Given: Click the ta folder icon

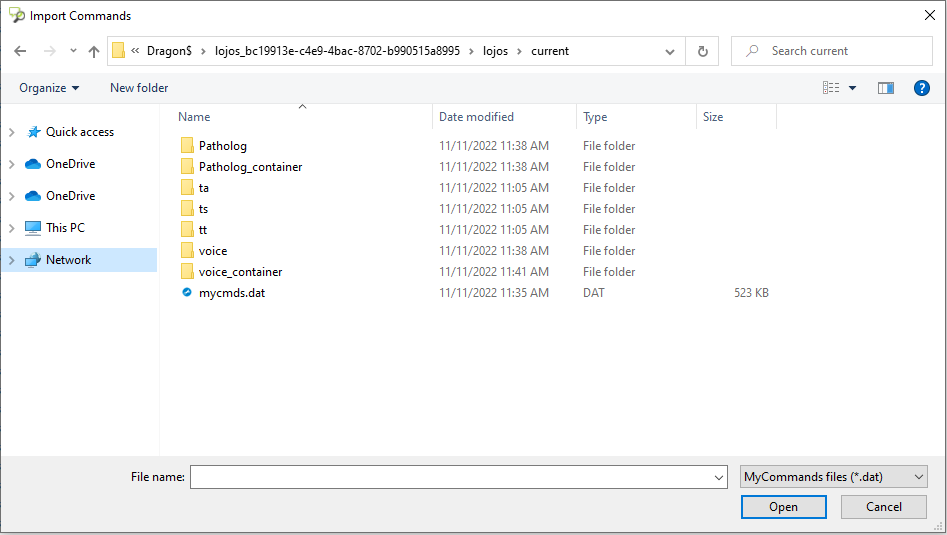Looking at the screenshot, I should click(x=187, y=188).
